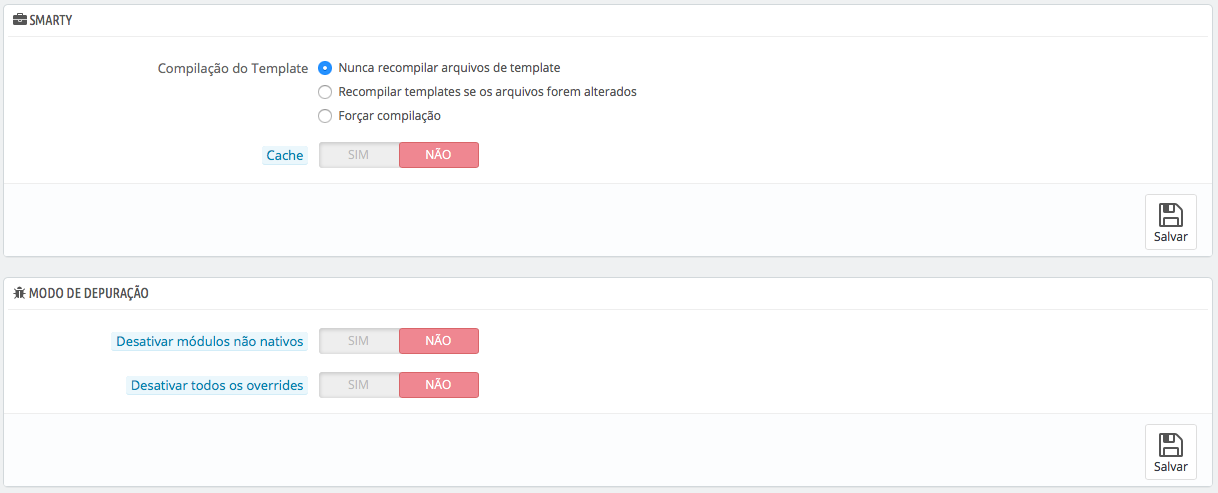
Task: Click the floppy disk icon in debug panel
Action: point(1170,445)
